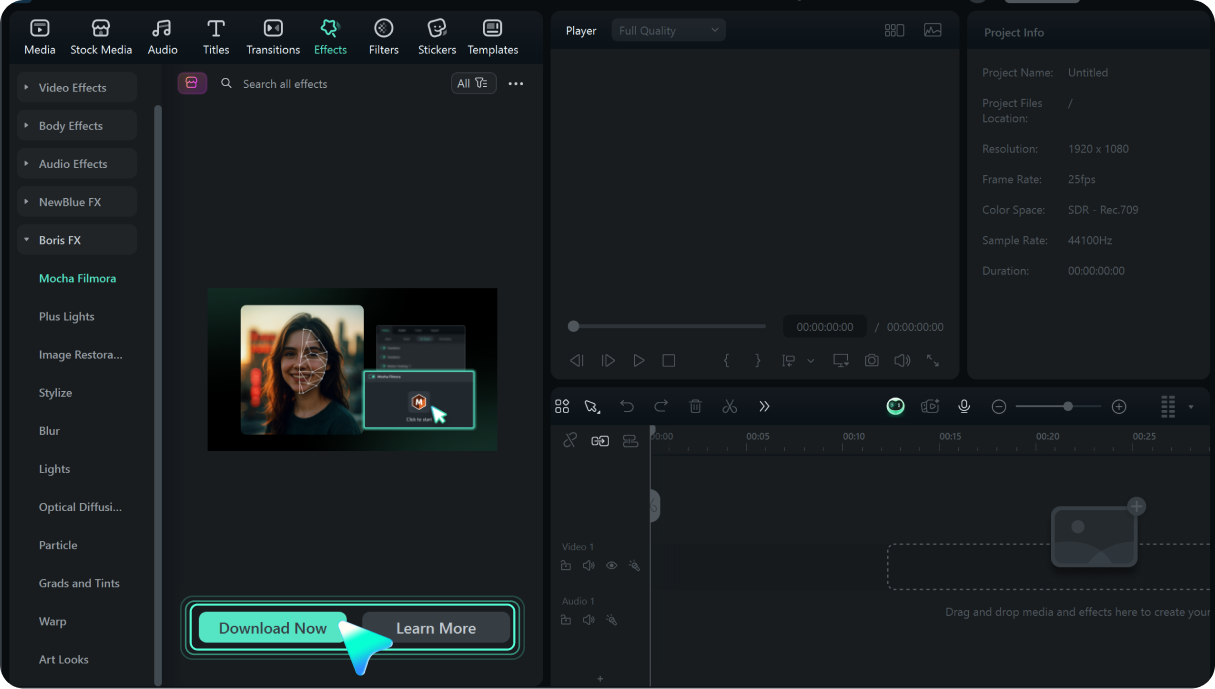Lock the Video 1 track
Viewport: 1215px width, 689px height.
point(565,565)
